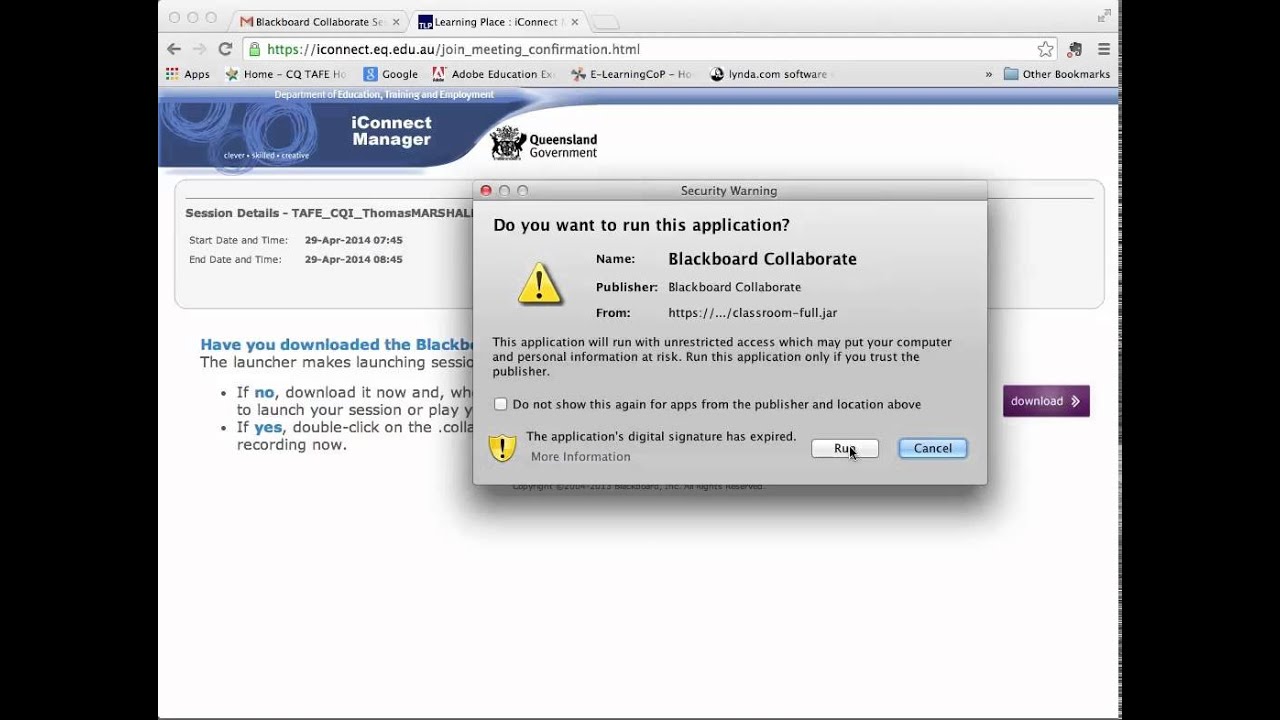The height and width of the screenshot is (720, 1280).
Task: Click Cancel in the Security Warning
Action: (x=933, y=448)
